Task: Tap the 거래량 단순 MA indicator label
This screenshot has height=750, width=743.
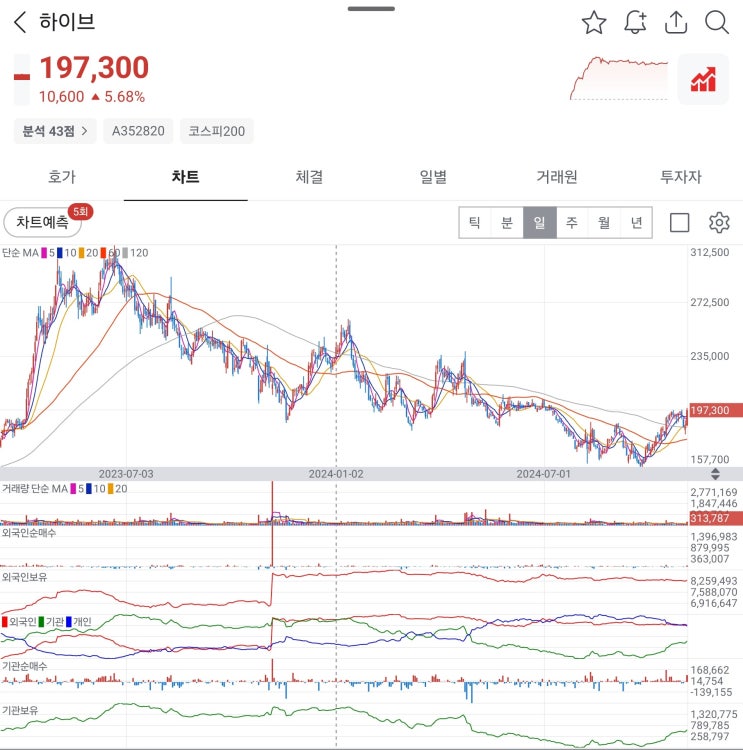Action: pos(34,488)
